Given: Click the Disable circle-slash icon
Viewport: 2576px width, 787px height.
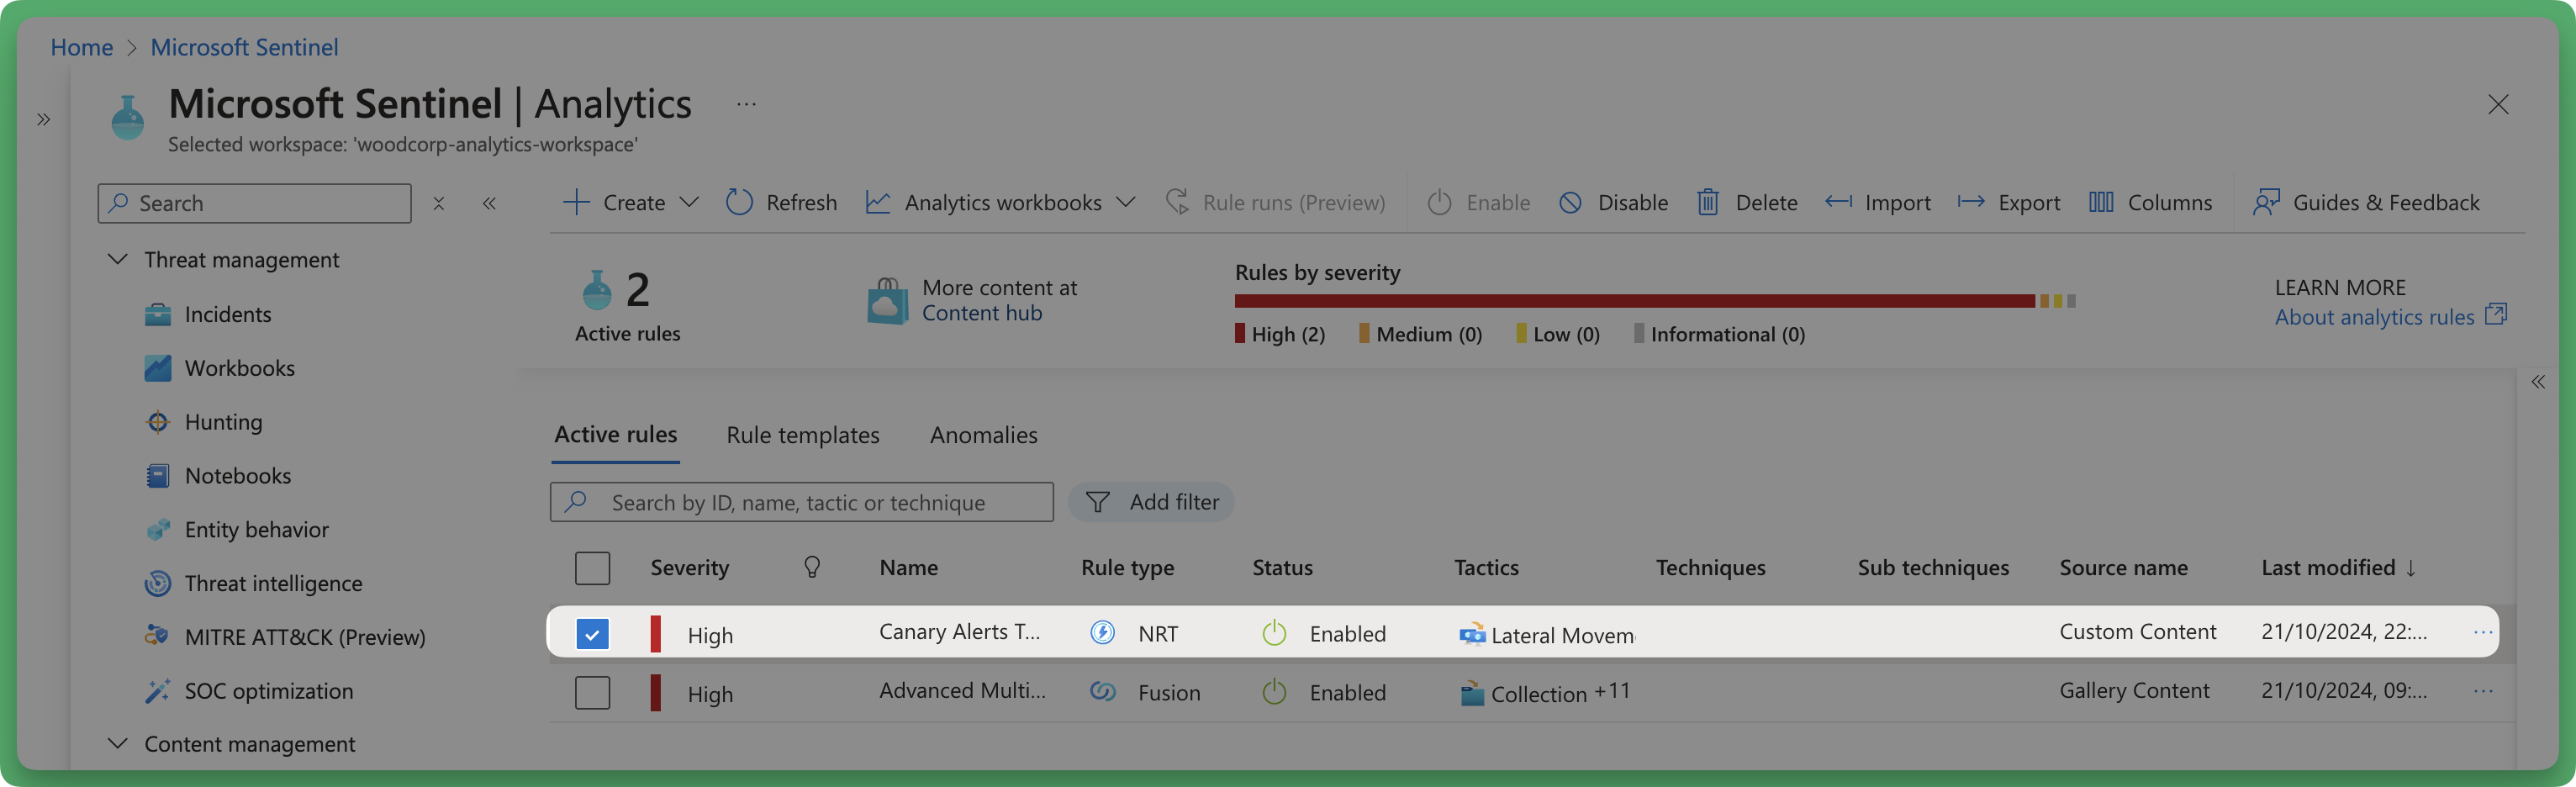Looking at the screenshot, I should tap(1570, 202).
